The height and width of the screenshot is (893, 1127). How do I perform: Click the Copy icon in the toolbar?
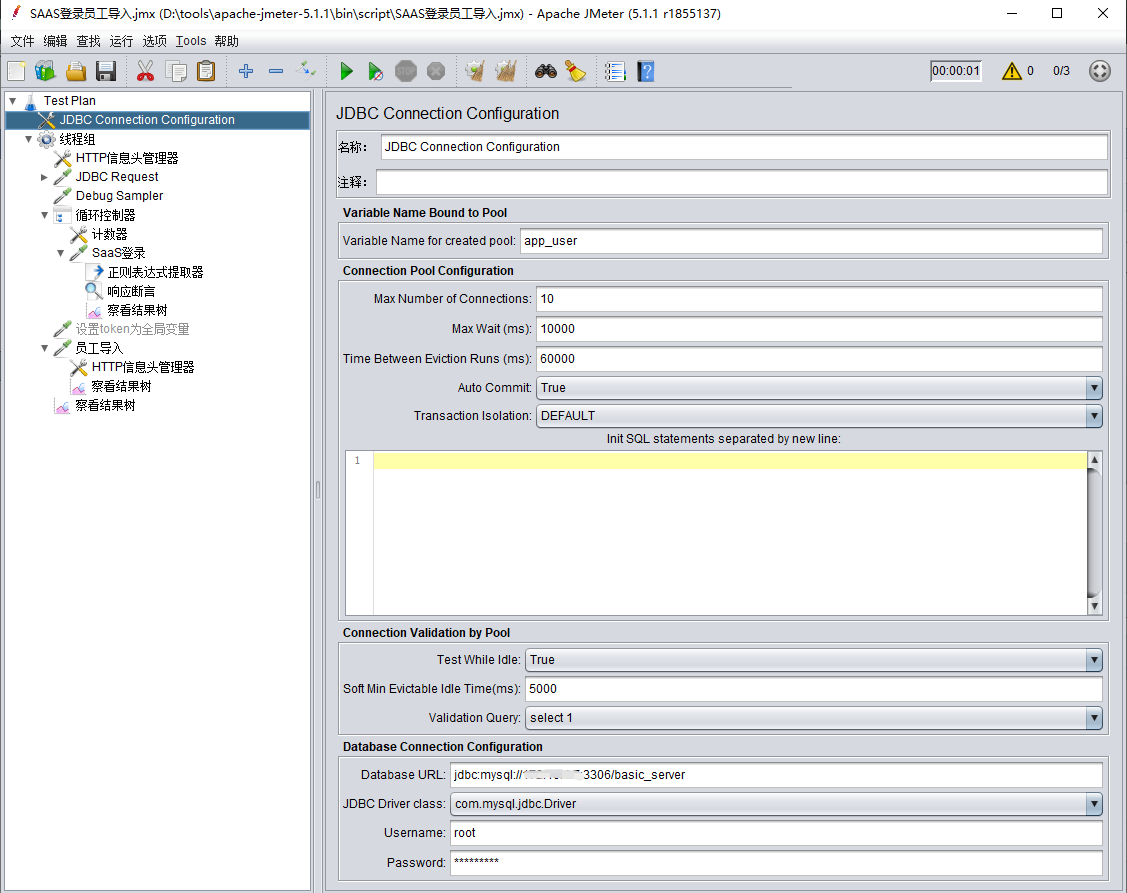176,71
